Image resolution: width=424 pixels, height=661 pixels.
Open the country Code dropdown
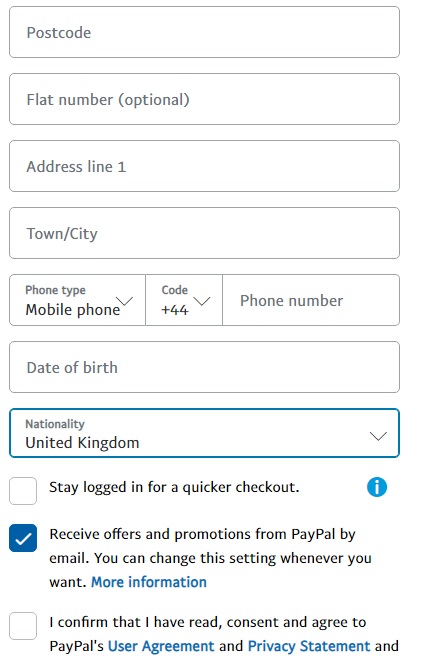pos(184,300)
